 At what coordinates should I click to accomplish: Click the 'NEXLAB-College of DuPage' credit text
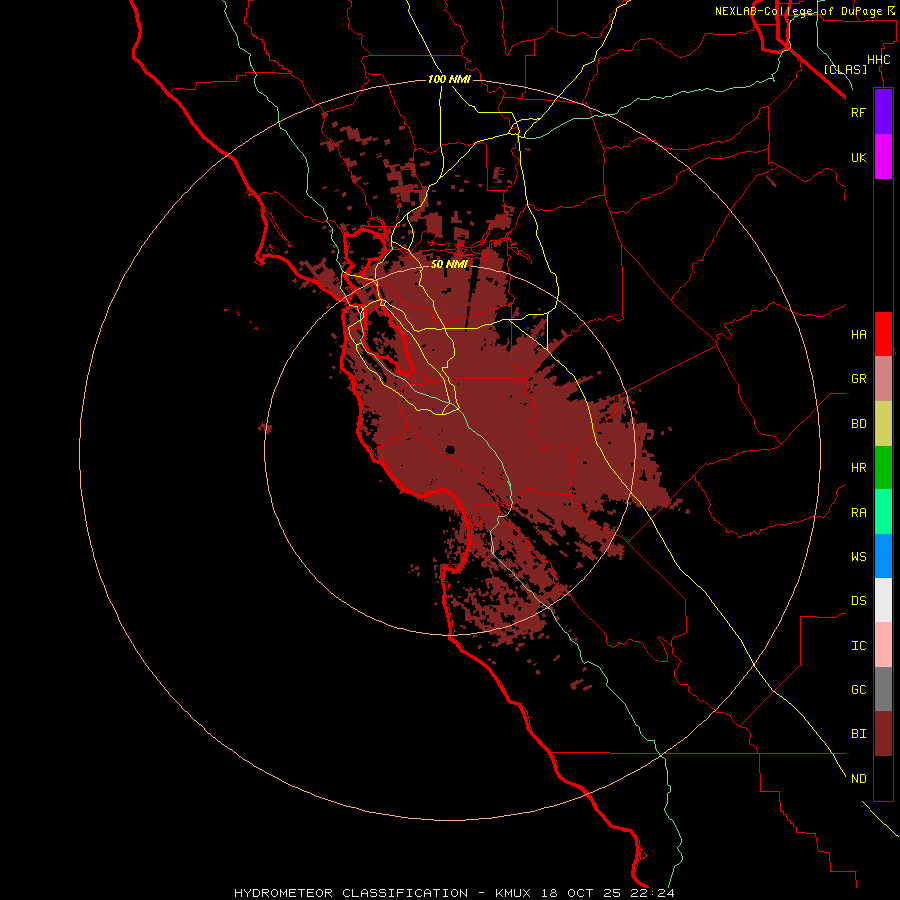pyautogui.click(x=800, y=11)
